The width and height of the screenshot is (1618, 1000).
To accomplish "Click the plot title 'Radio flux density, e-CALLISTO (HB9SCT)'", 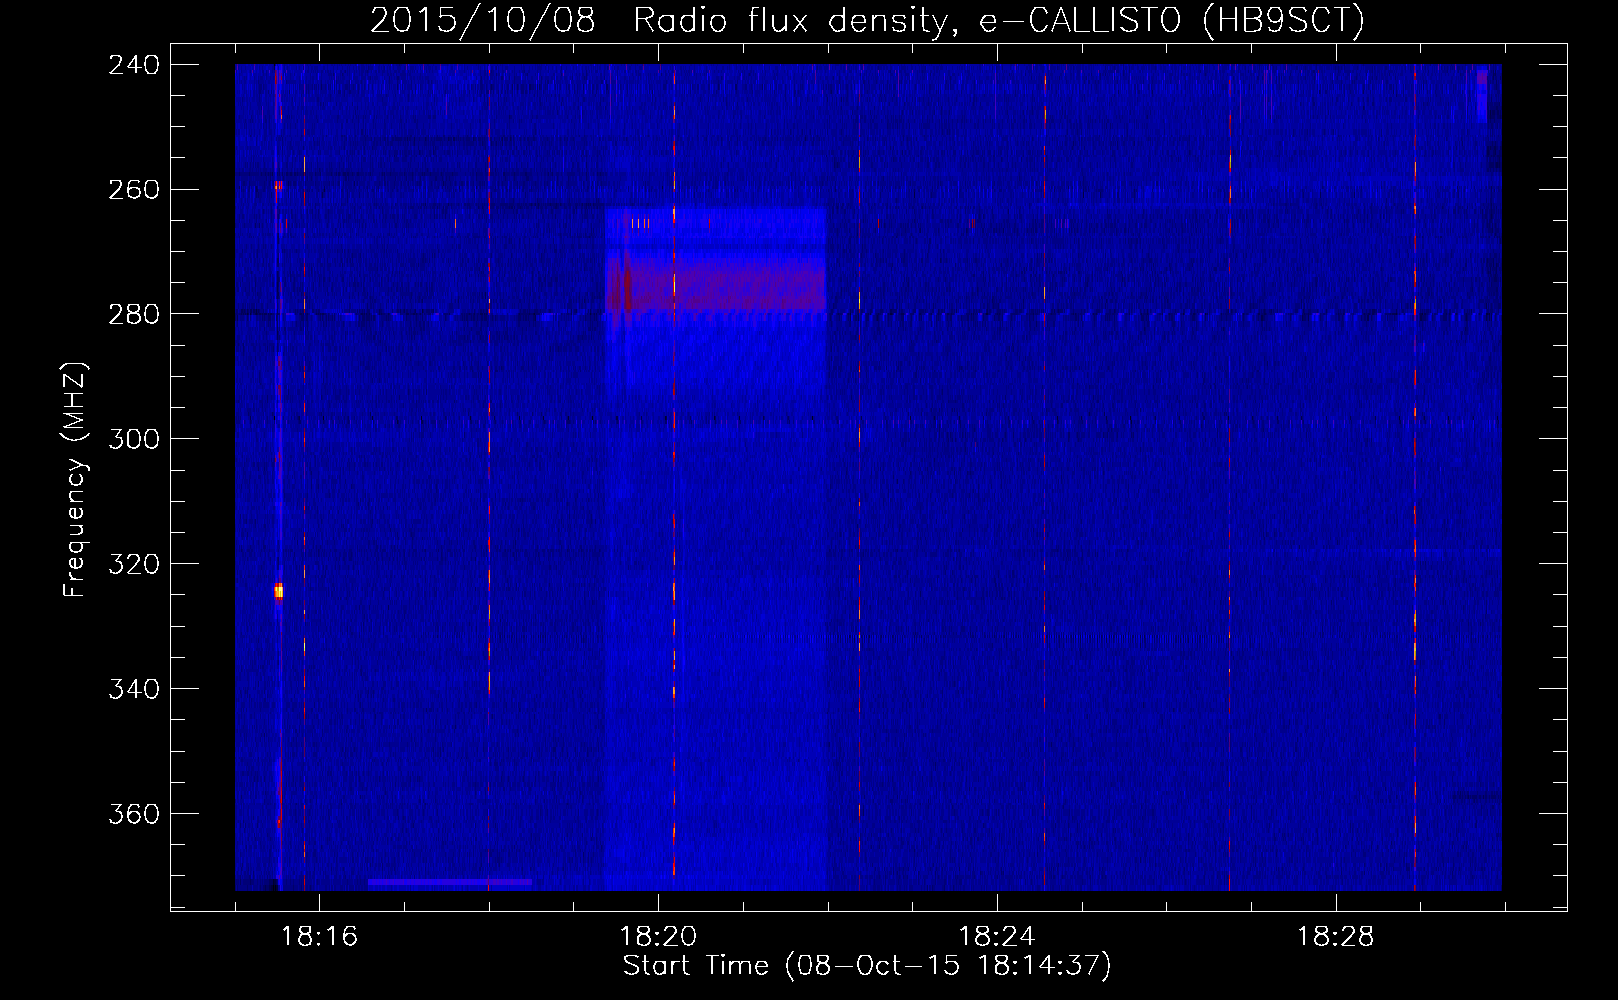I will [998, 20].
